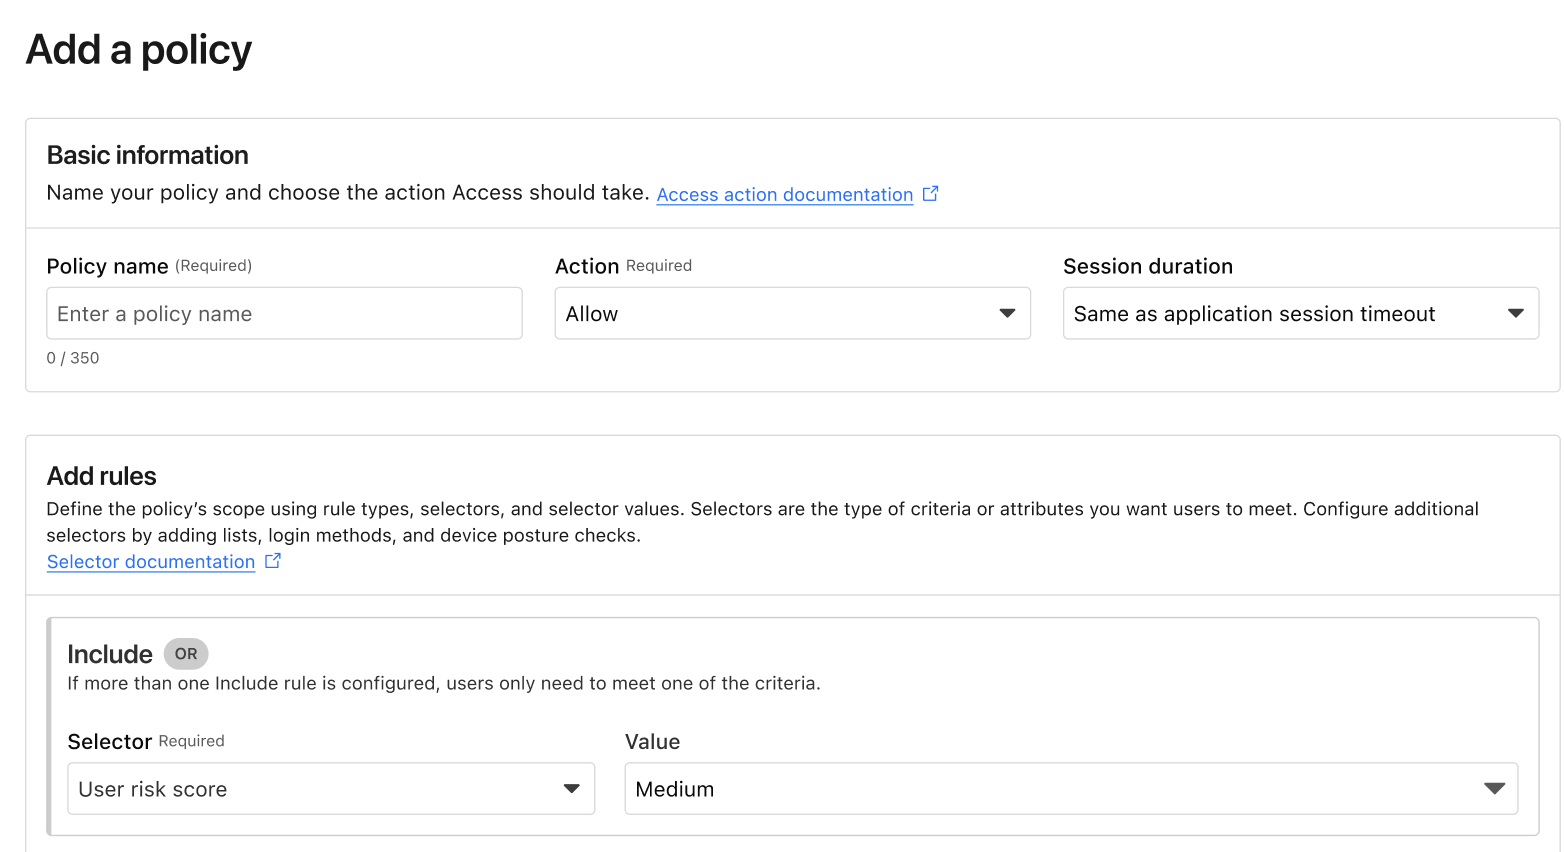Click the Value field's caret arrow
This screenshot has width=1564, height=852.
click(1494, 789)
